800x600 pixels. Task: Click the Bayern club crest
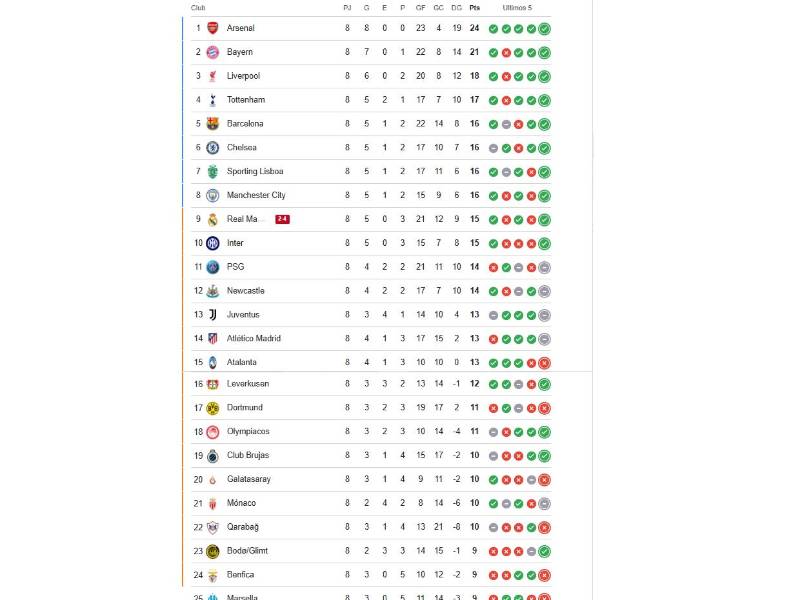pos(213,52)
